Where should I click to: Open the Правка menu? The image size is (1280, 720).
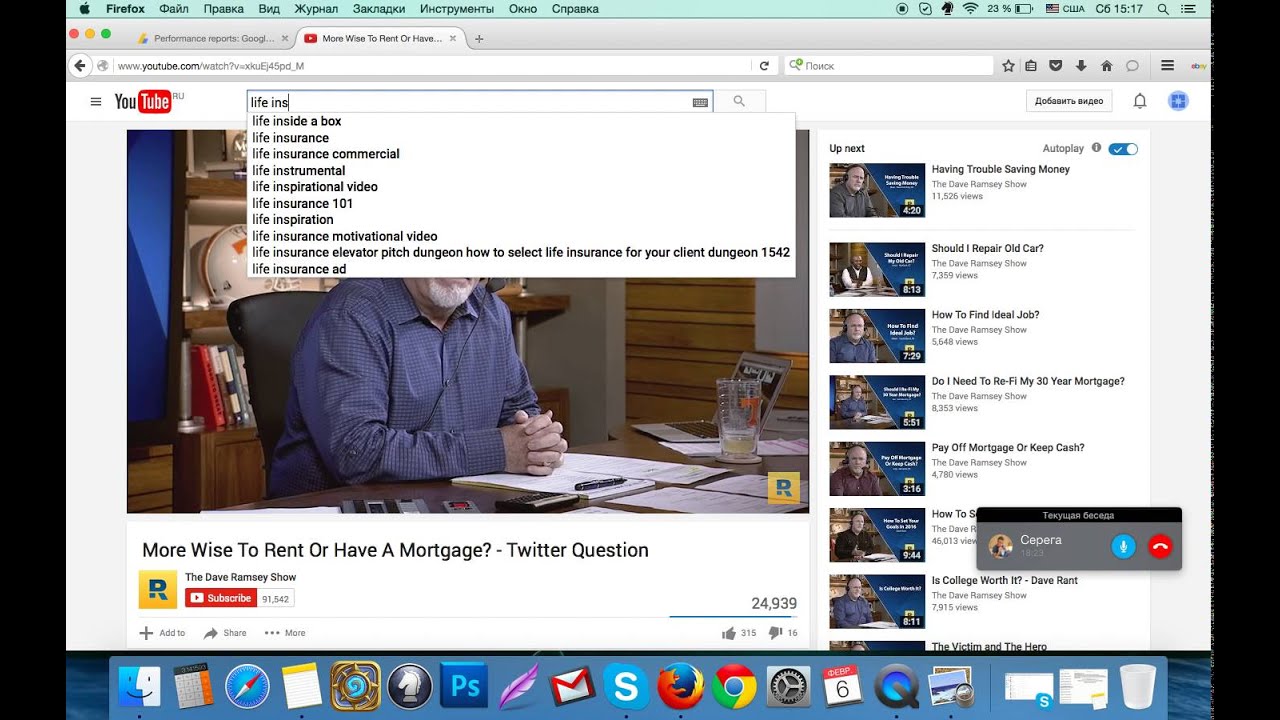coord(223,9)
